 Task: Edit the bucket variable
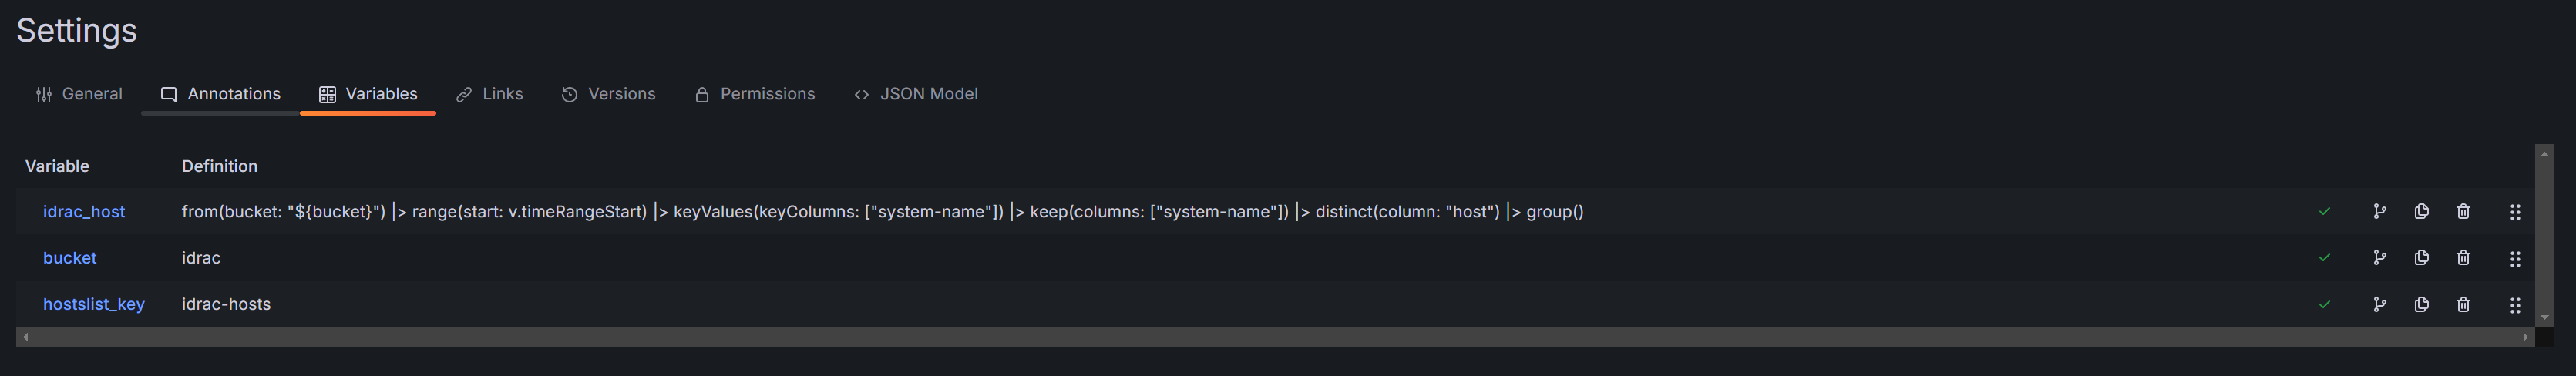(x=70, y=258)
